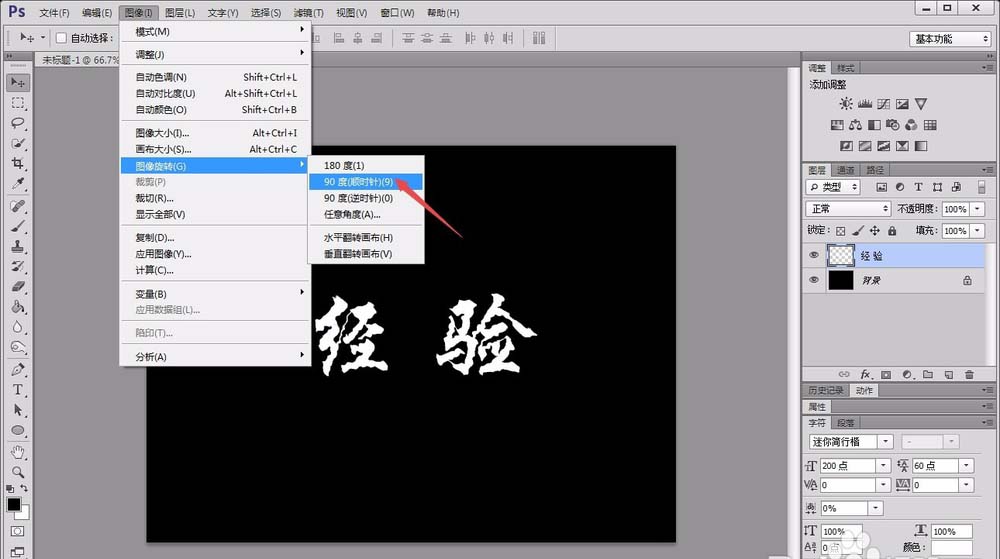
Task: Select the Lasso tool
Action: click(x=18, y=123)
